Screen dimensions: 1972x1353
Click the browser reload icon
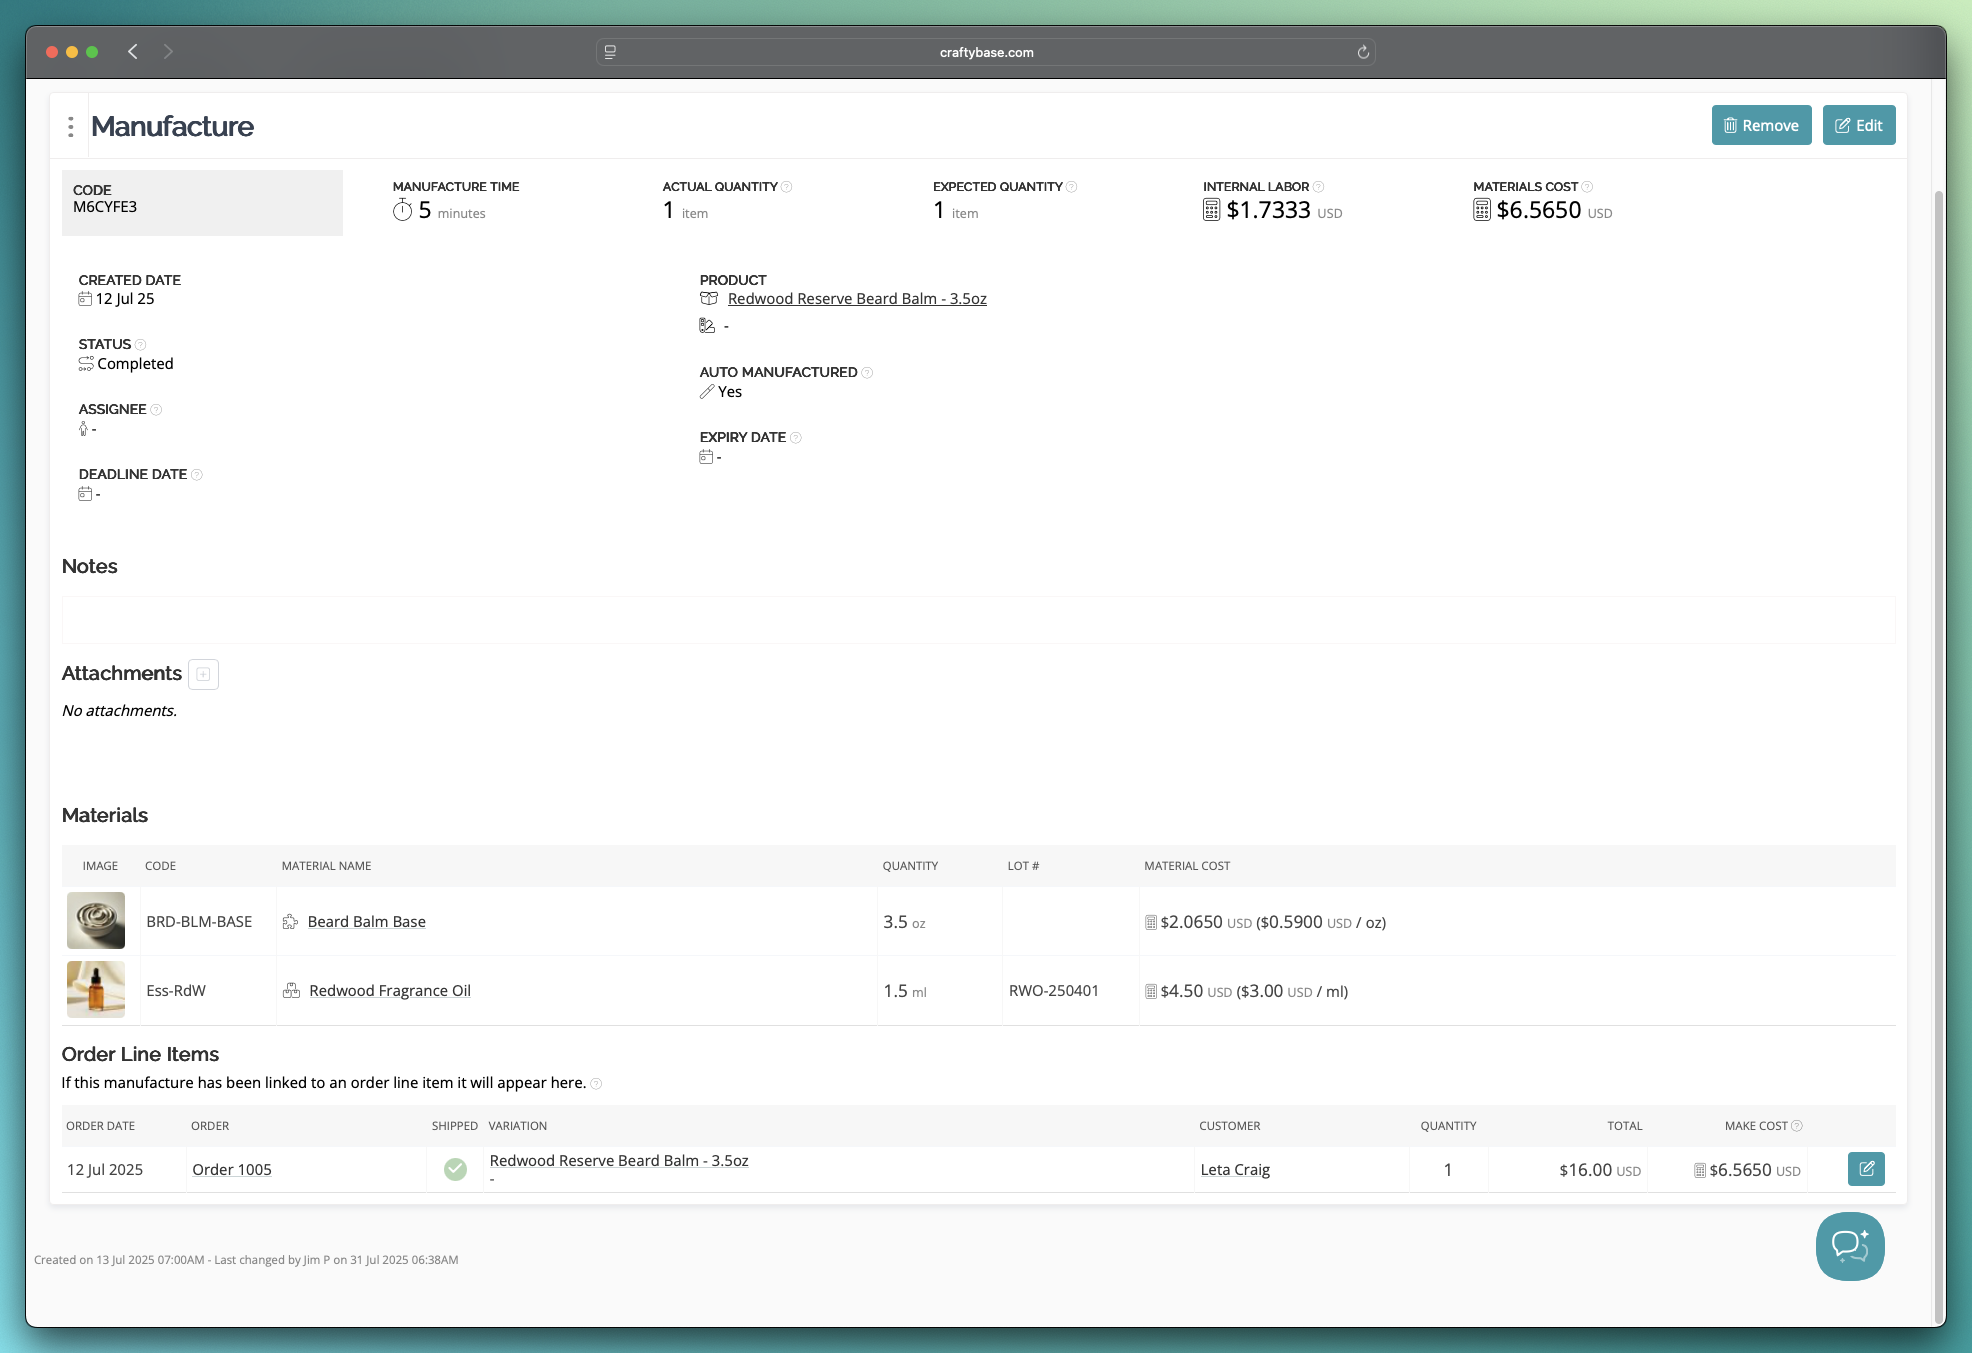coord(1362,51)
